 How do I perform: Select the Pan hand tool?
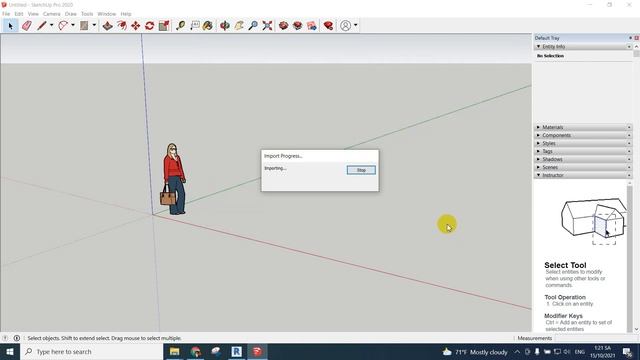coord(239,26)
